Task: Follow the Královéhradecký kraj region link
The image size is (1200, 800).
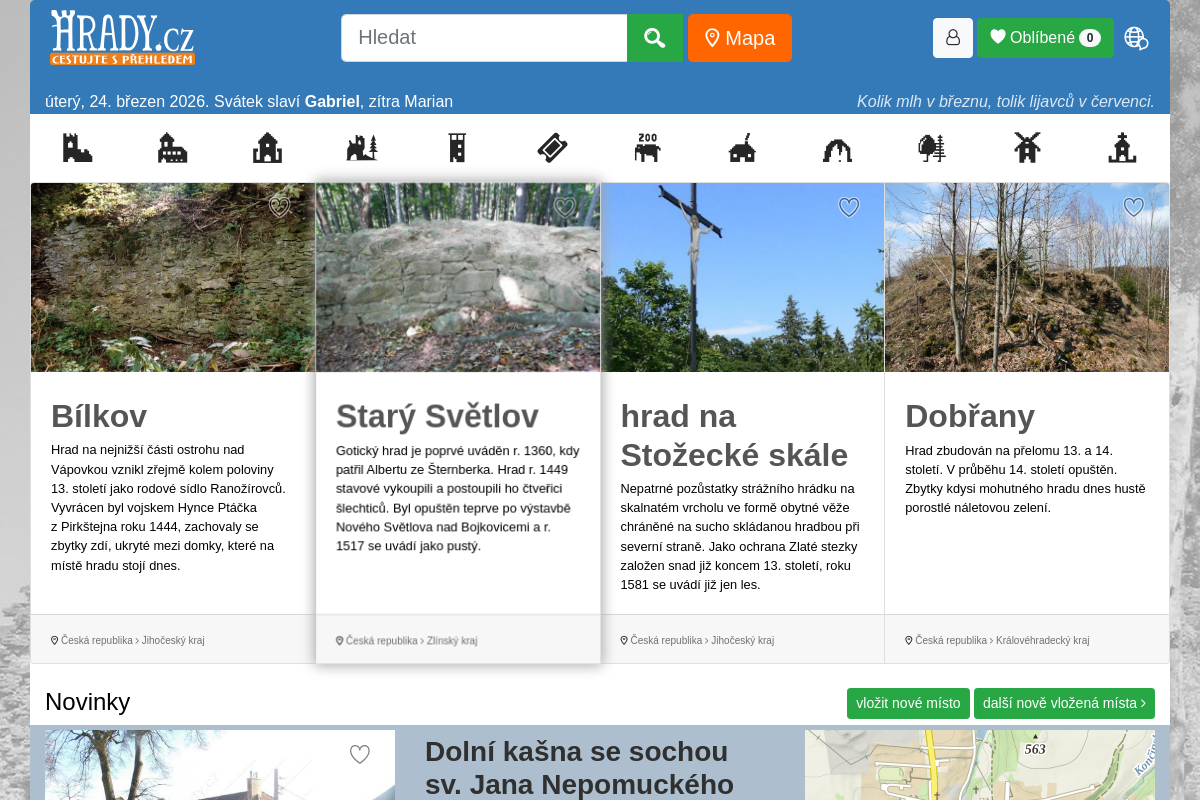Action: pos(1042,640)
